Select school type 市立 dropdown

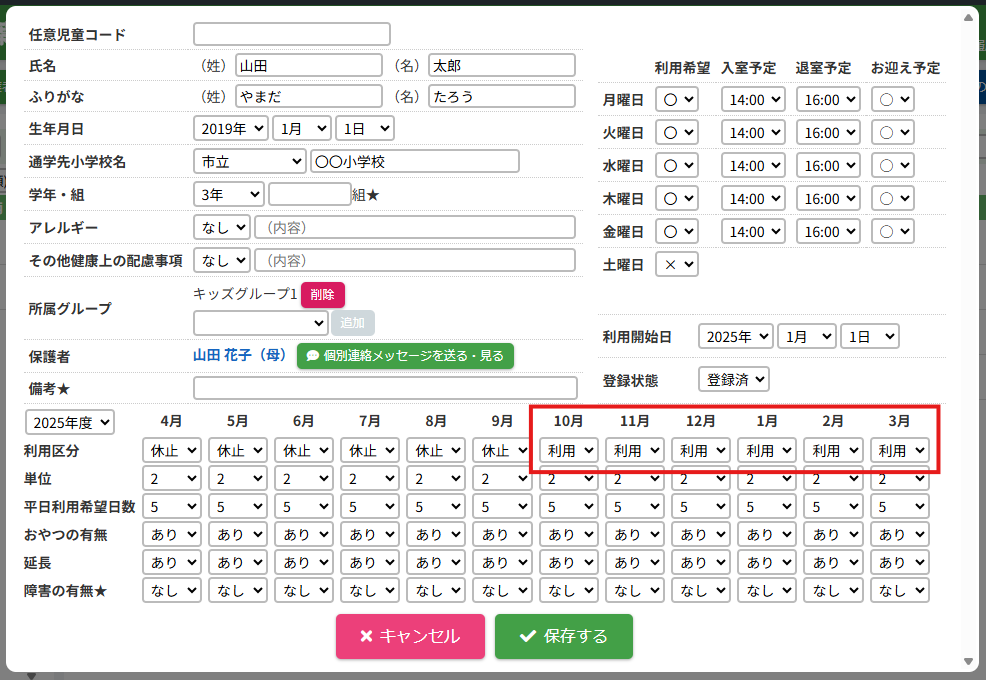(249, 161)
